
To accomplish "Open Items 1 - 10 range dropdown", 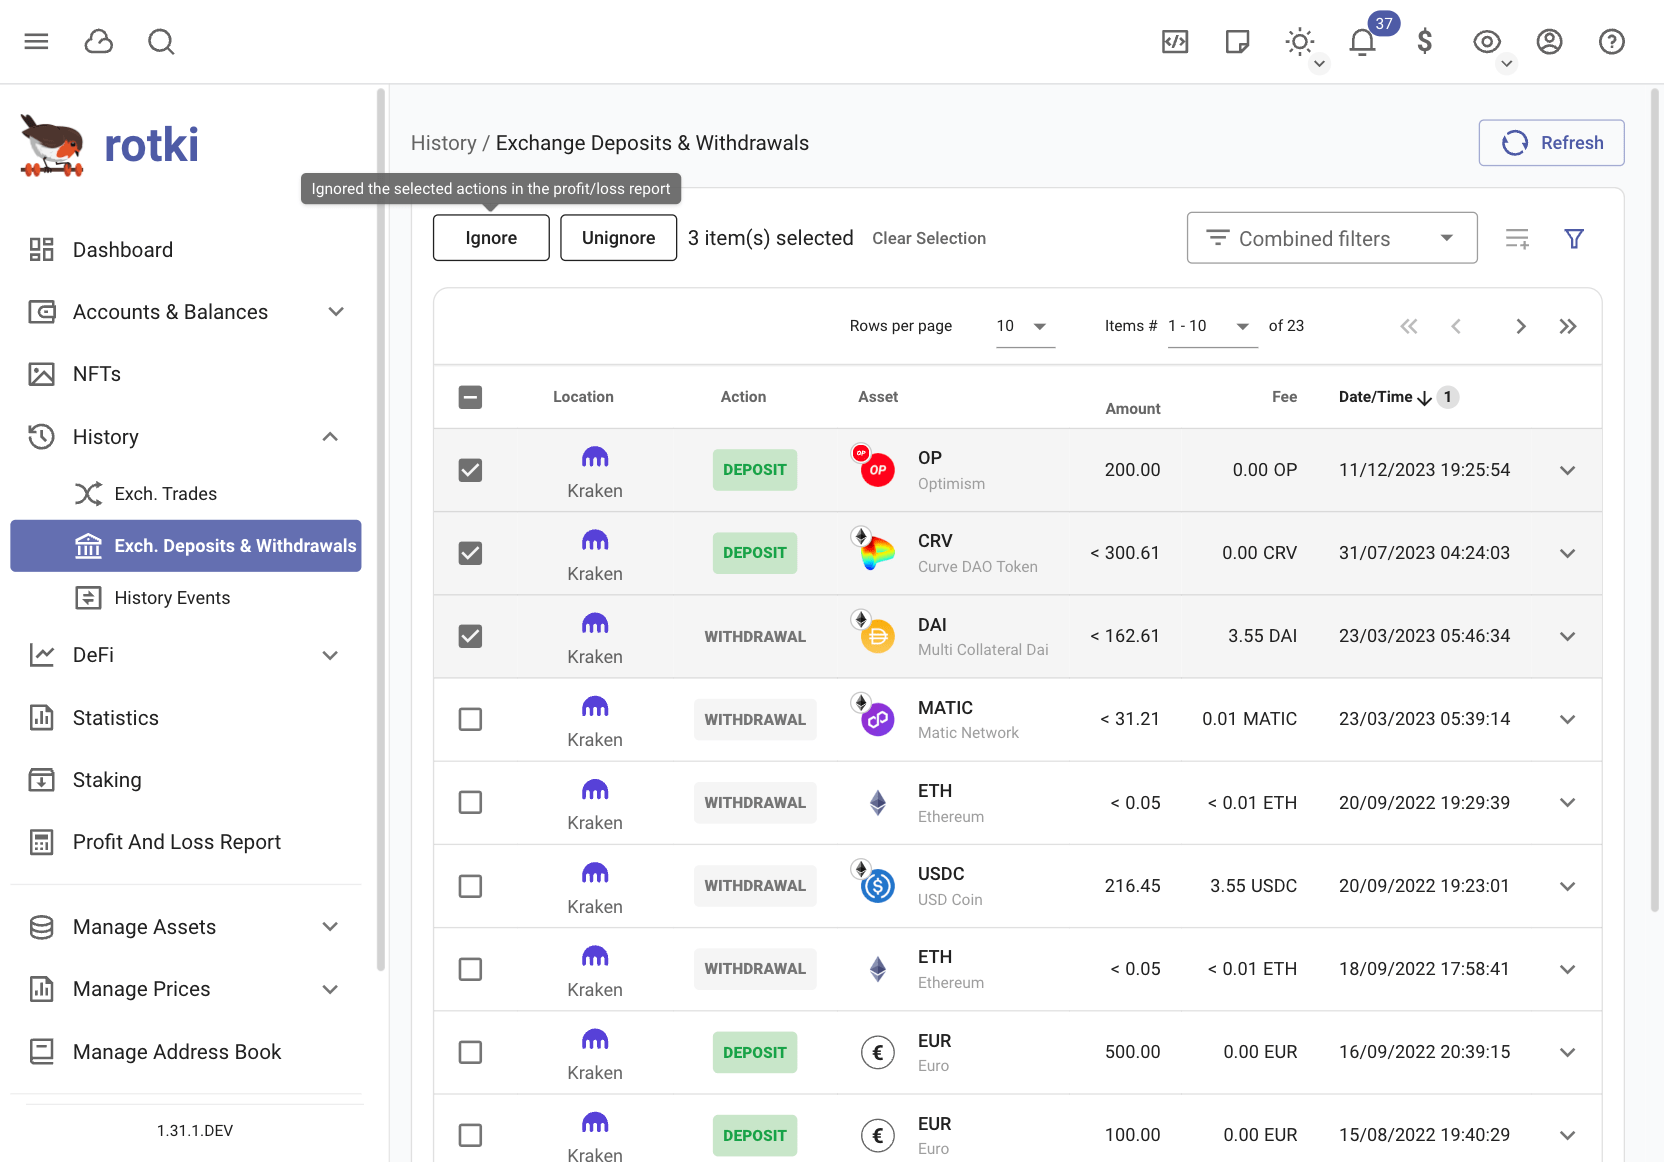I will (x=1212, y=326).
